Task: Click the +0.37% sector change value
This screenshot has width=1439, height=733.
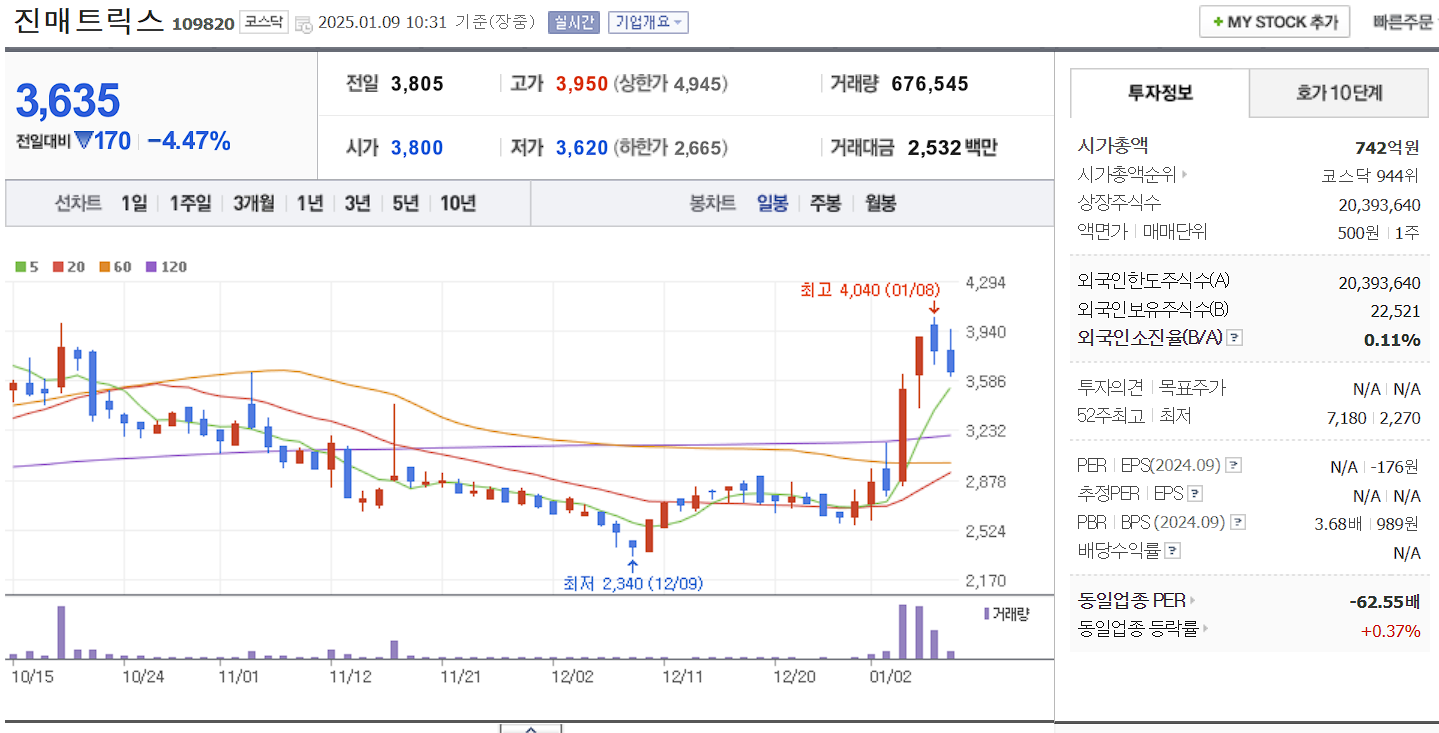Action: pyautogui.click(x=1390, y=630)
